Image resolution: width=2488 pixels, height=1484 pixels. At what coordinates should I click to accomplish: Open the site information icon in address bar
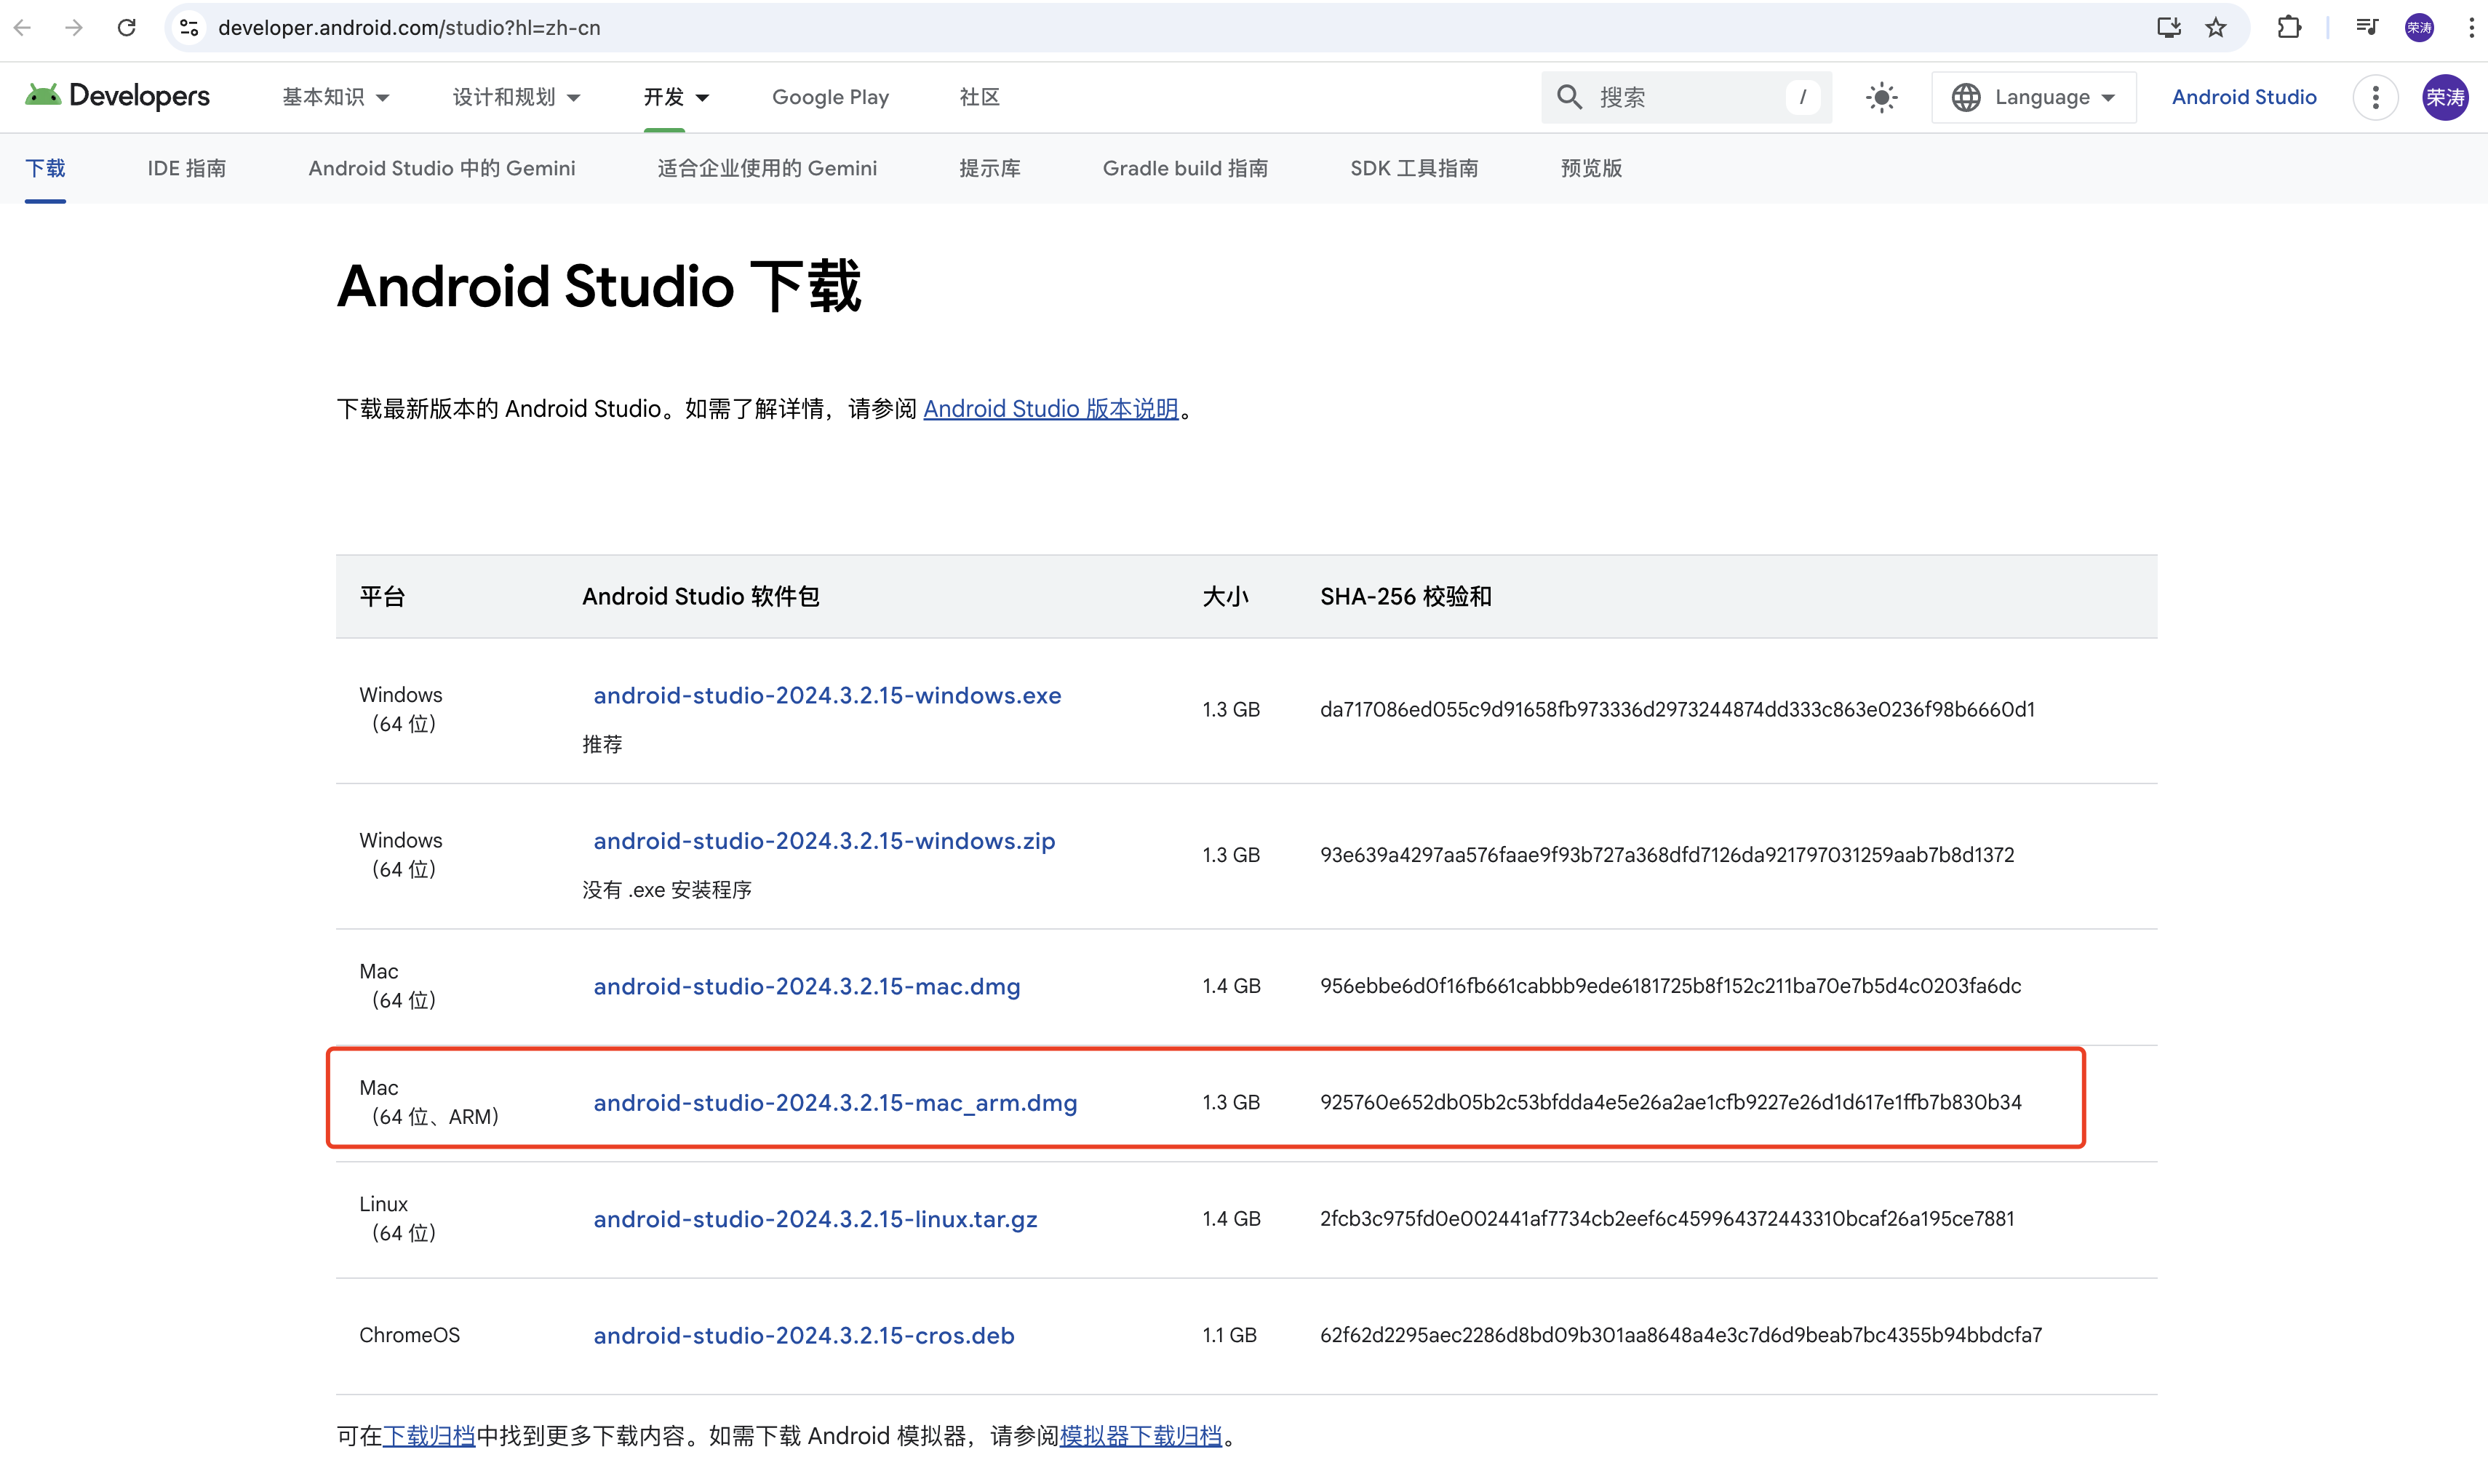coord(189,27)
